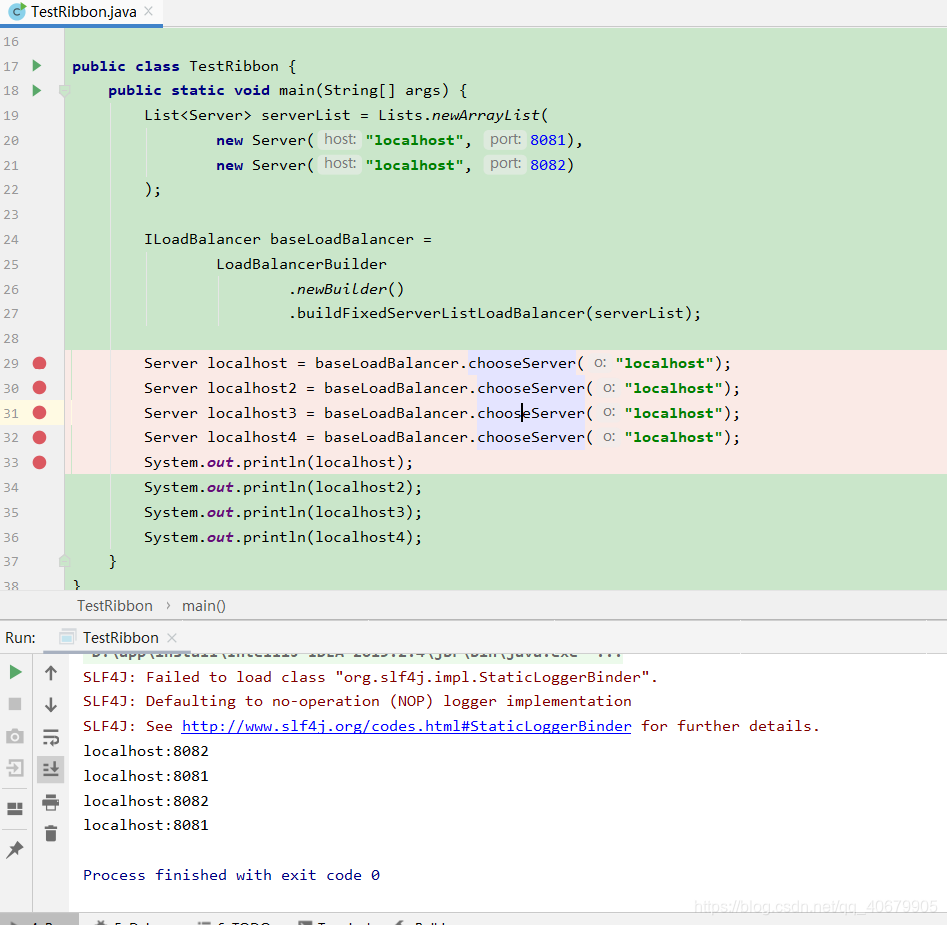Click line number 24 in the gutter

click(x=11, y=240)
